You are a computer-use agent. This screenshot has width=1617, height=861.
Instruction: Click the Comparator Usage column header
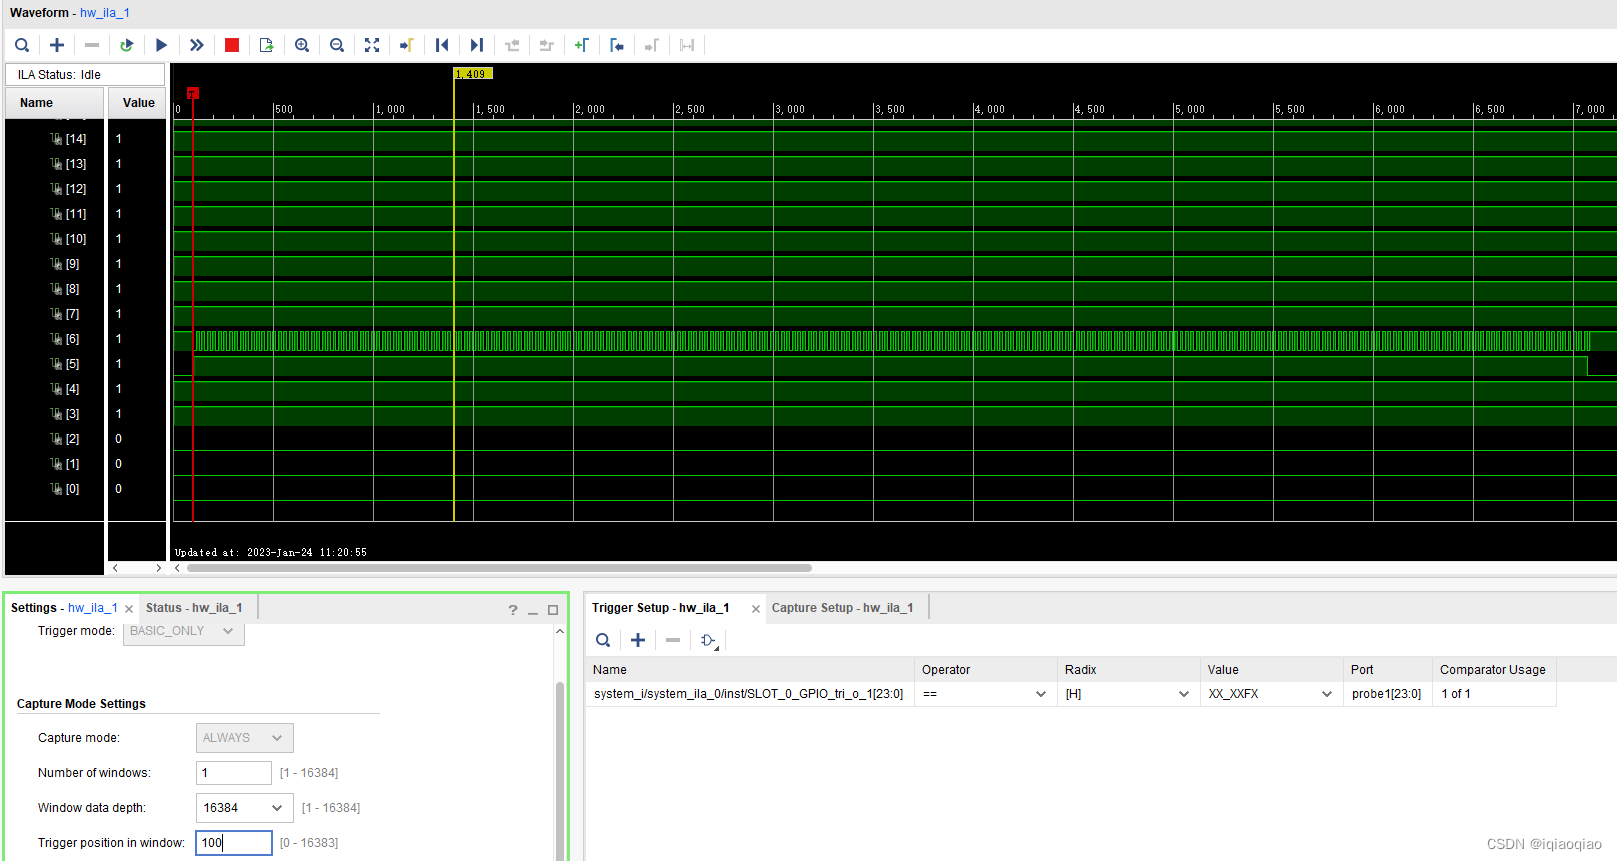click(1493, 670)
